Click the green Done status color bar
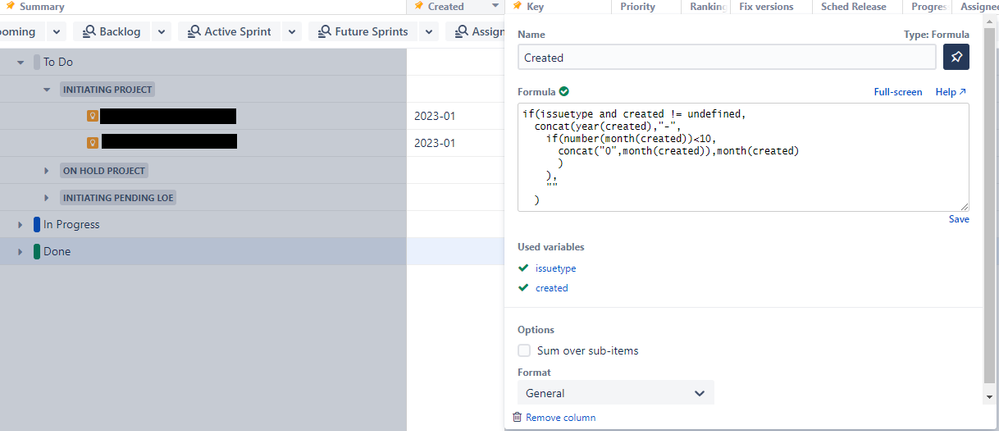999x431 pixels. pos(37,251)
